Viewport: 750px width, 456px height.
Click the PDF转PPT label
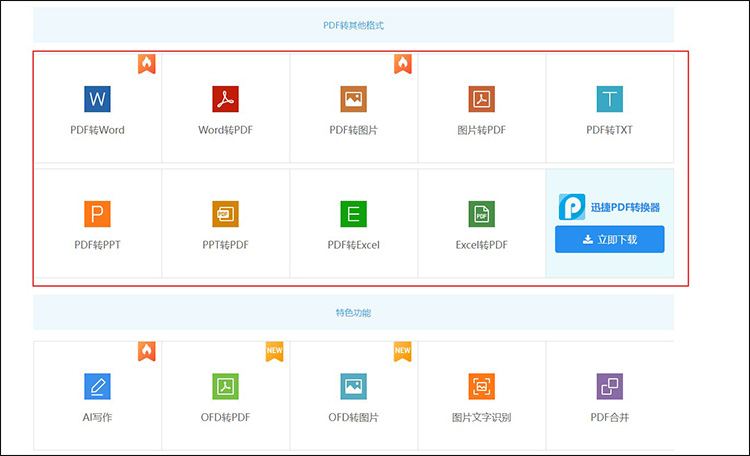click(97, 245)
